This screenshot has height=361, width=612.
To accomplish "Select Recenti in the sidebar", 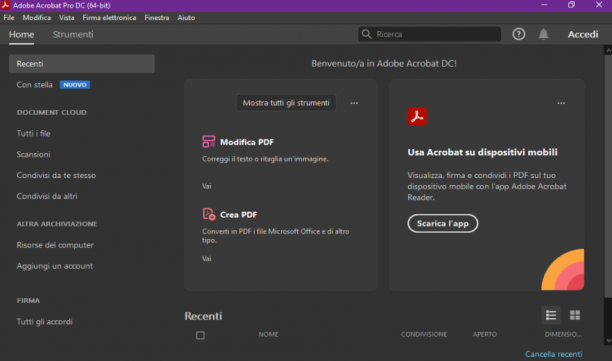I will click(x=82, y=64).
